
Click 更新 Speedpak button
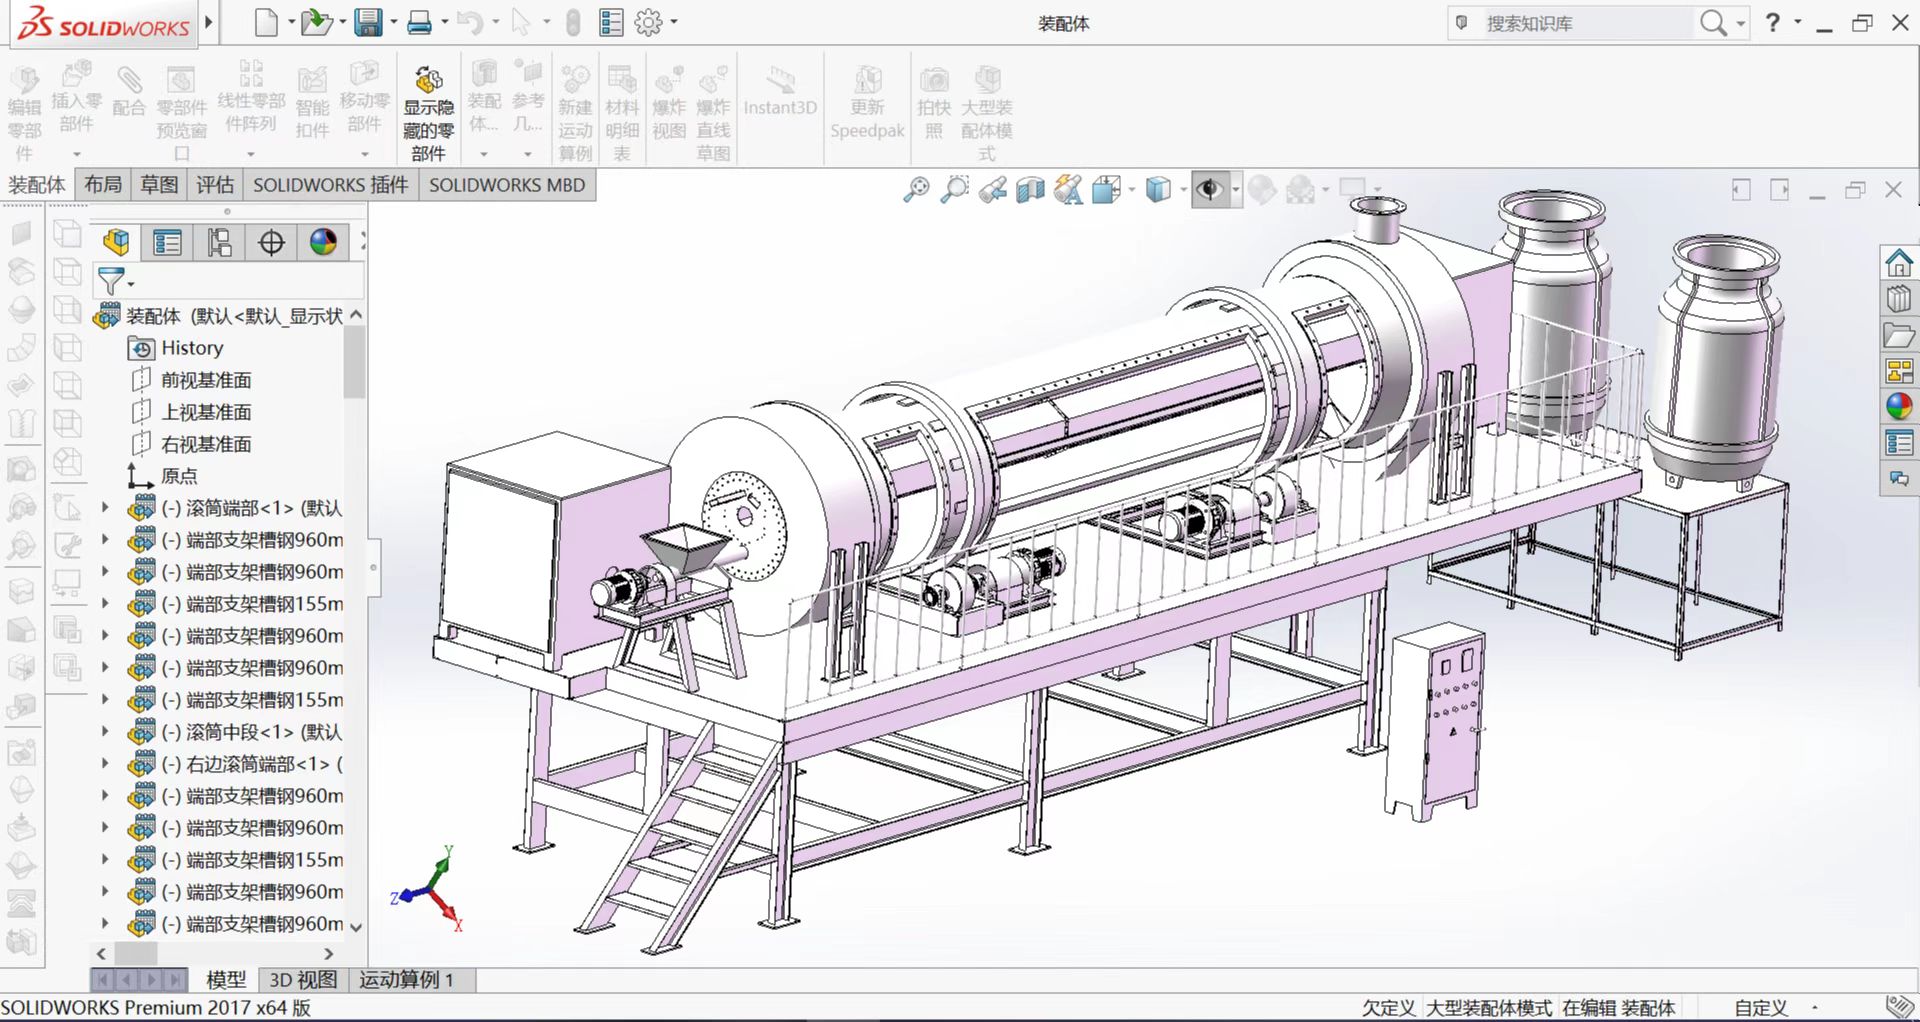point(867,104)
